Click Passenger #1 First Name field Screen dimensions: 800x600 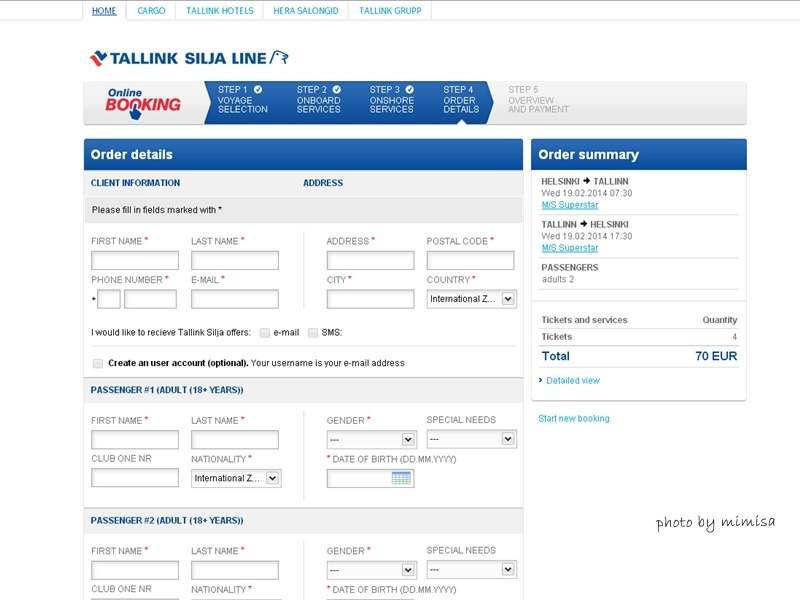pyautogui.click(x=135, y=439)
